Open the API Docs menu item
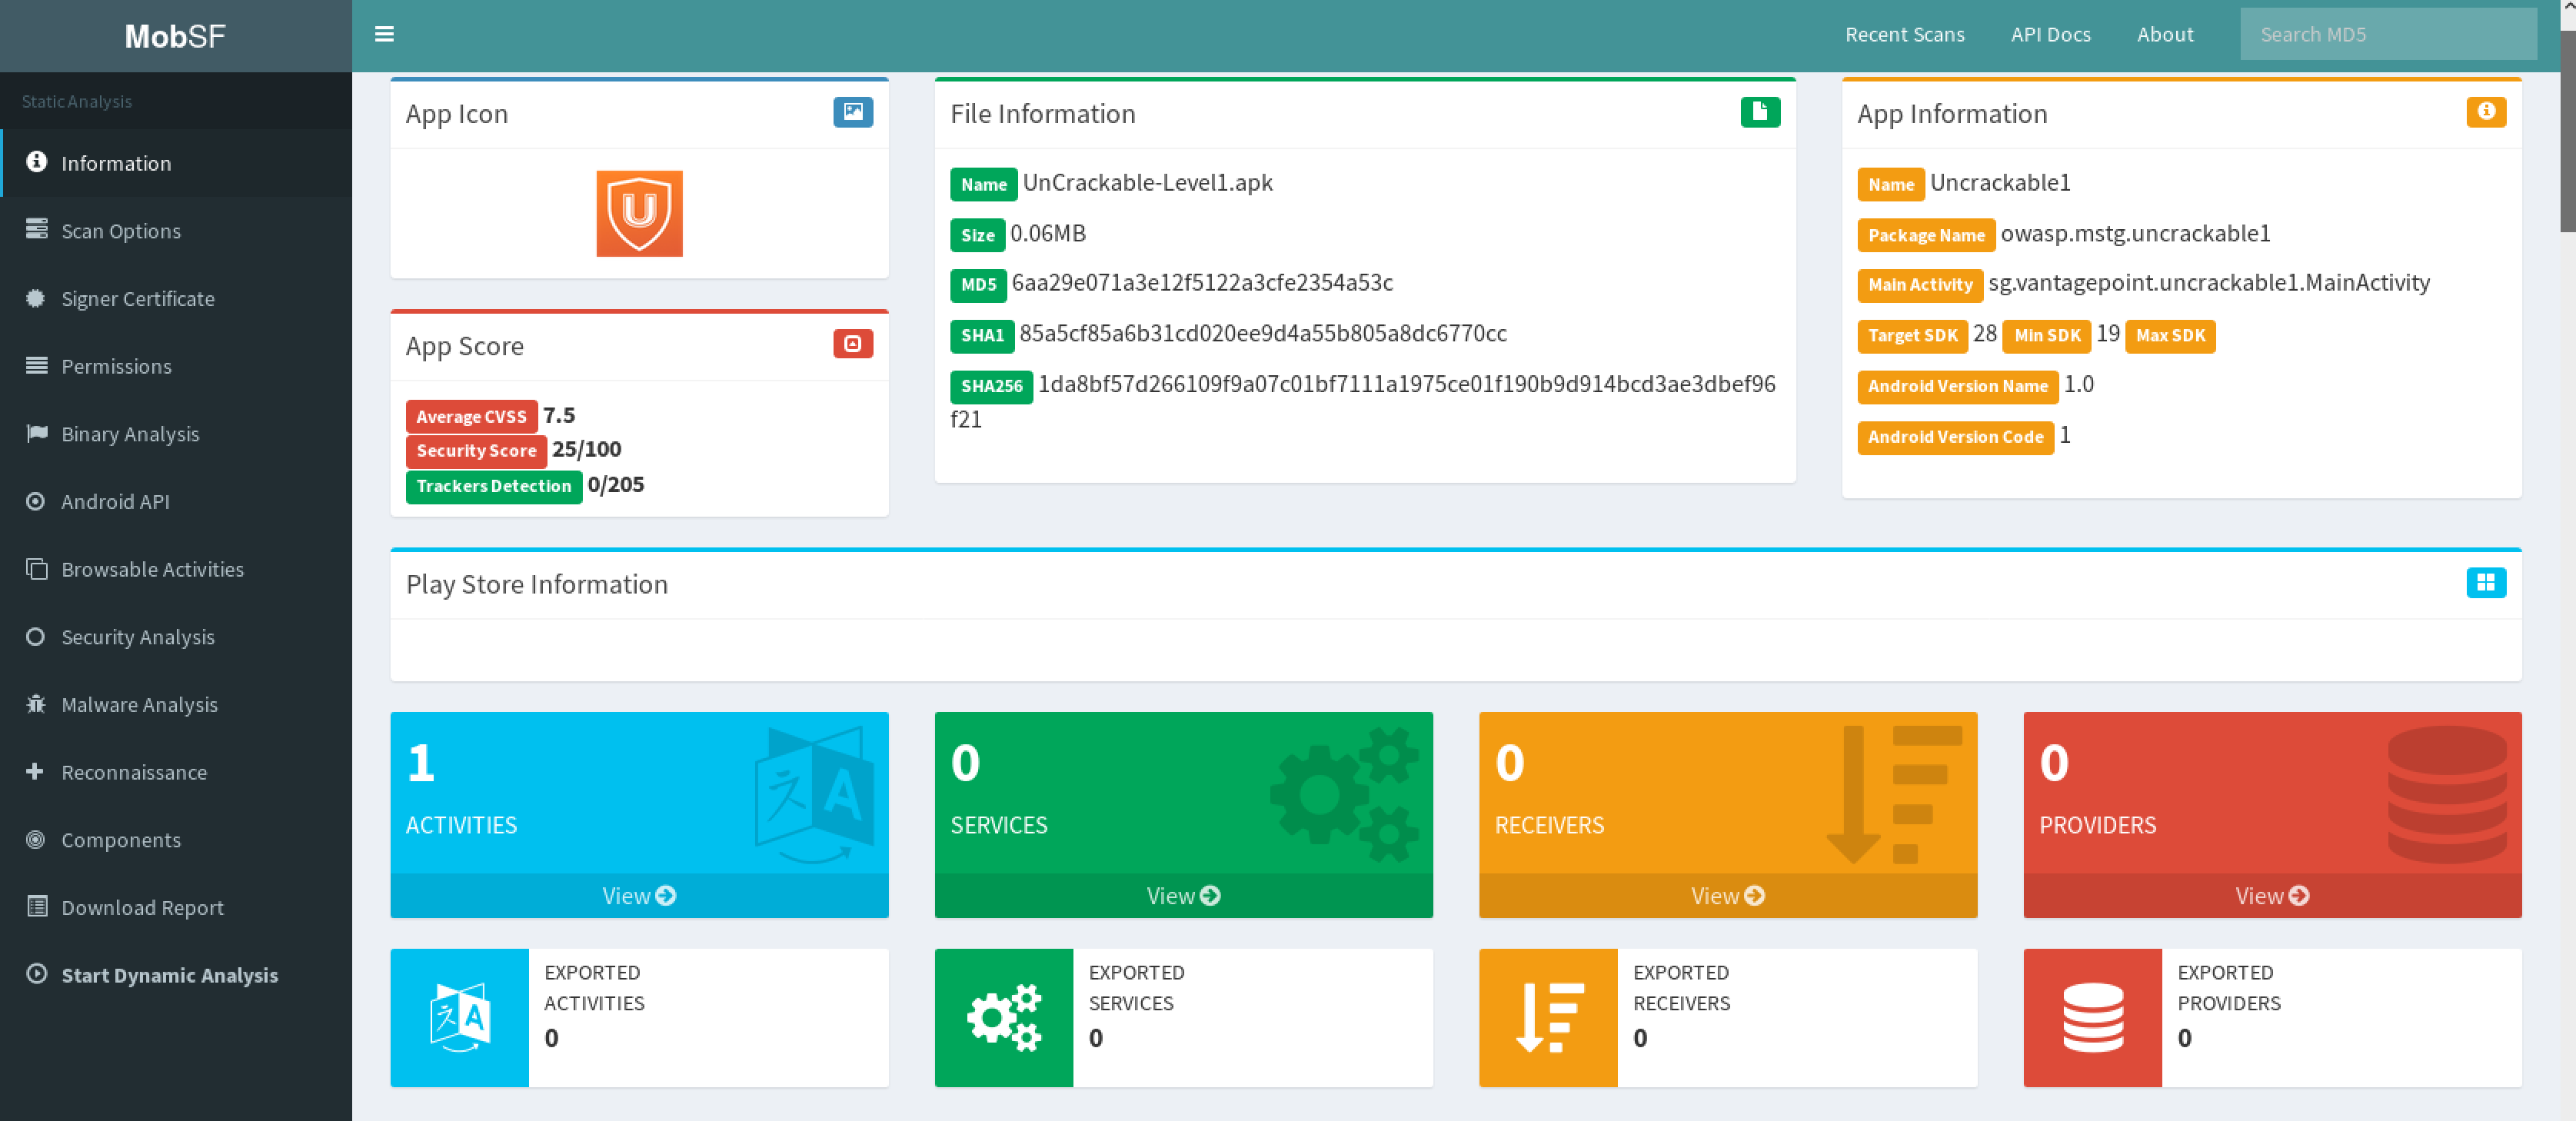The image size is (2576, 1121). click(2050, 34)
